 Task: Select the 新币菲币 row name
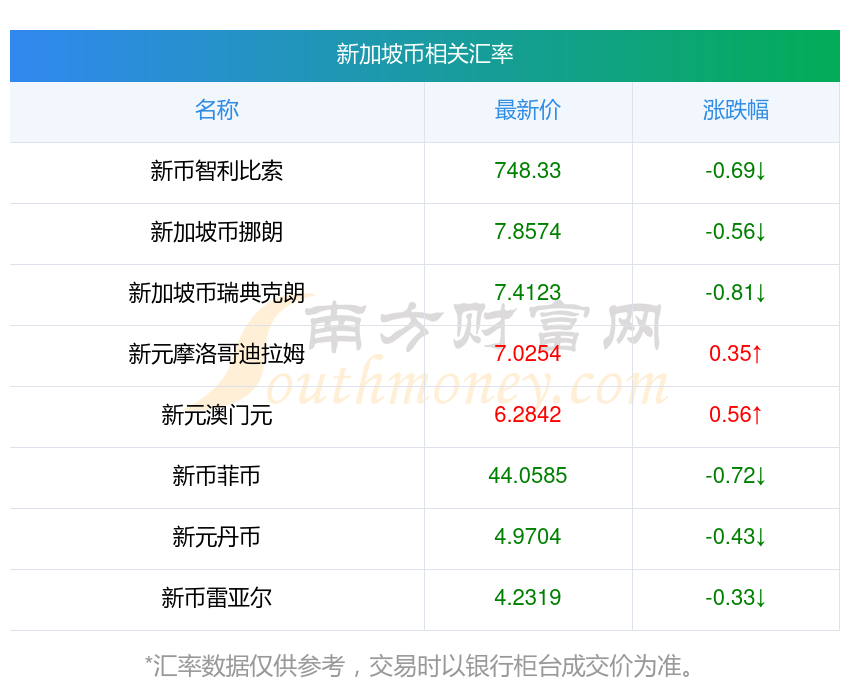point(217,476)
